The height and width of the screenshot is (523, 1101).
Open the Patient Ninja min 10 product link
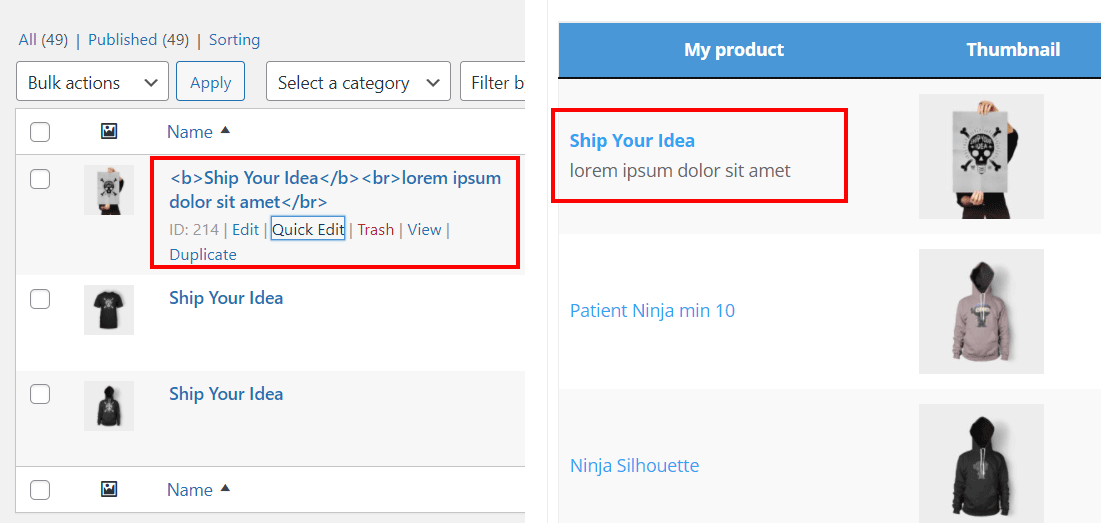click(x=652, y=310)
